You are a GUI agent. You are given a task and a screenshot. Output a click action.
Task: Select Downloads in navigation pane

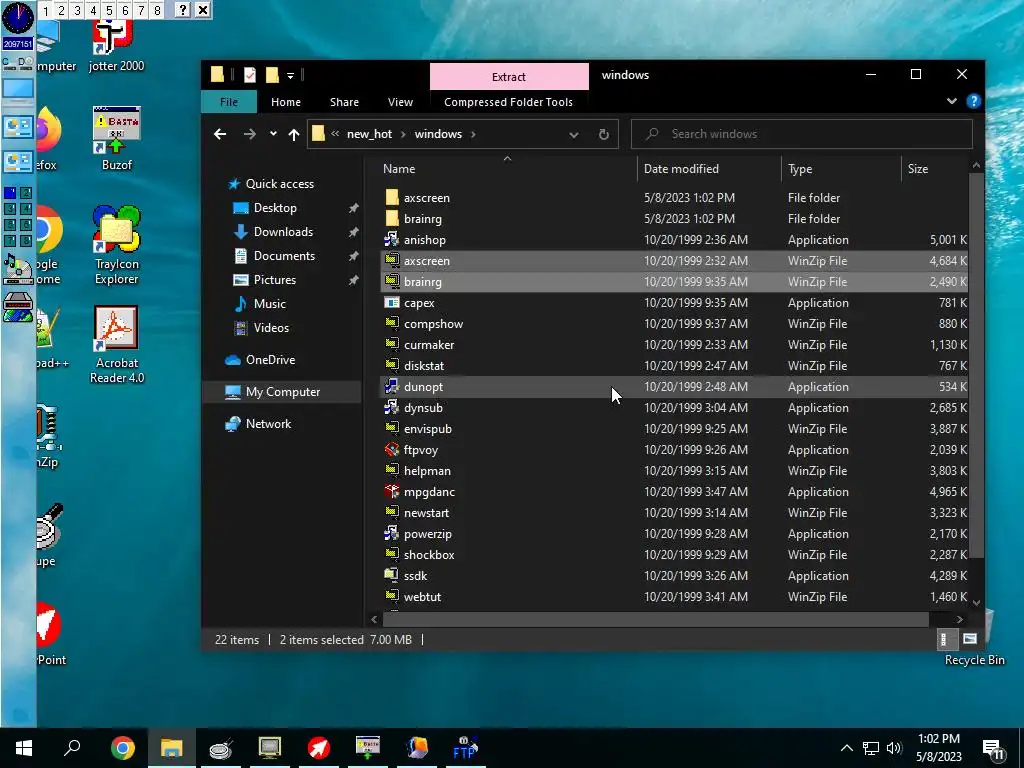pos(283,232)
